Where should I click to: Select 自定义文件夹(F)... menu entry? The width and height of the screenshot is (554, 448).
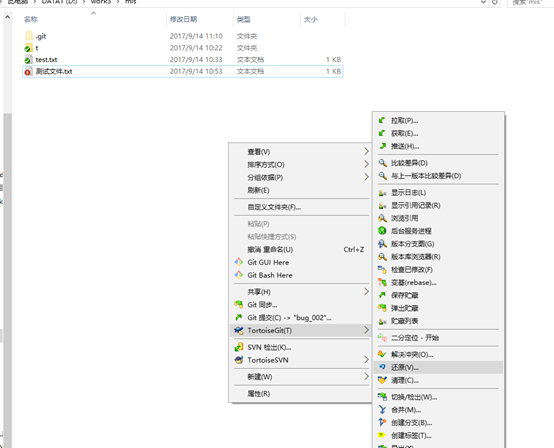[x=300, y=207]
